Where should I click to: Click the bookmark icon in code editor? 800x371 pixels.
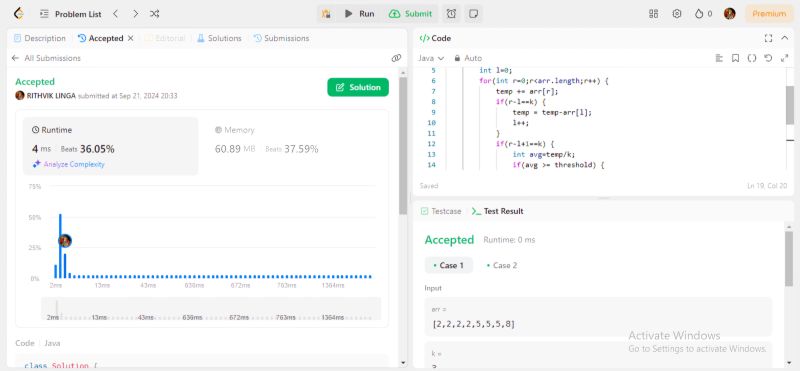click(x=735, y=58)
